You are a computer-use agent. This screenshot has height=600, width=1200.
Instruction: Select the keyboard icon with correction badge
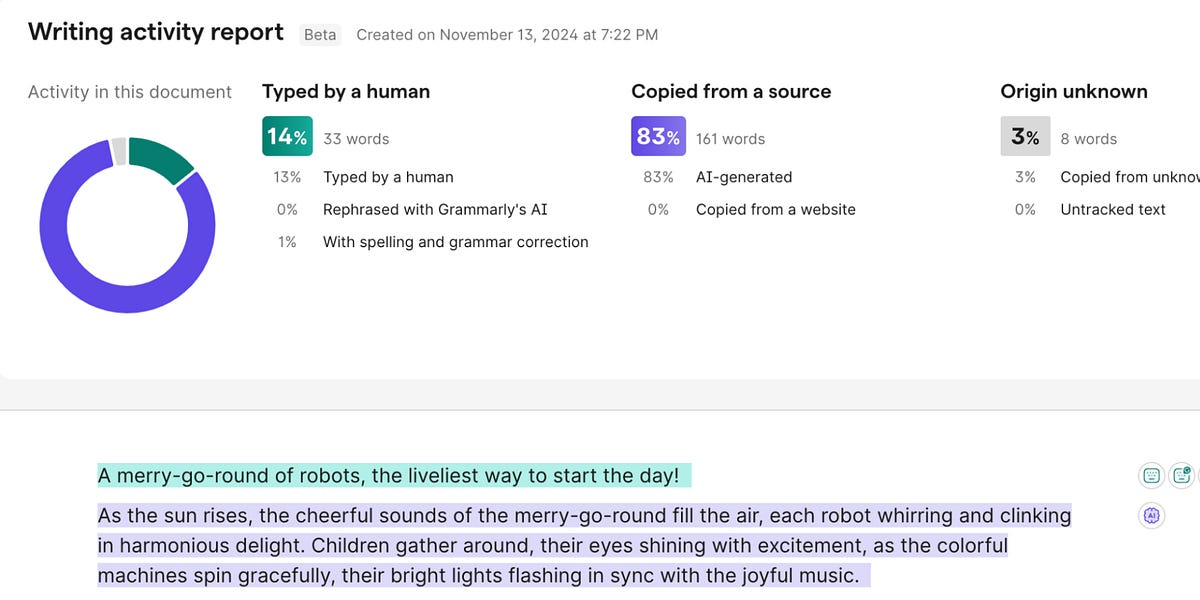tap(1181, 474)
